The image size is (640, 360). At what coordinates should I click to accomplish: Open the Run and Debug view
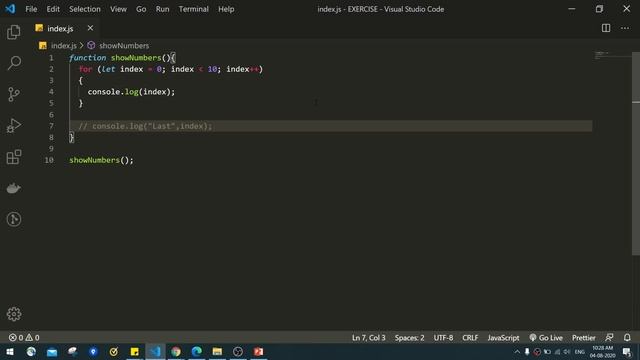[x=14, y=126]
